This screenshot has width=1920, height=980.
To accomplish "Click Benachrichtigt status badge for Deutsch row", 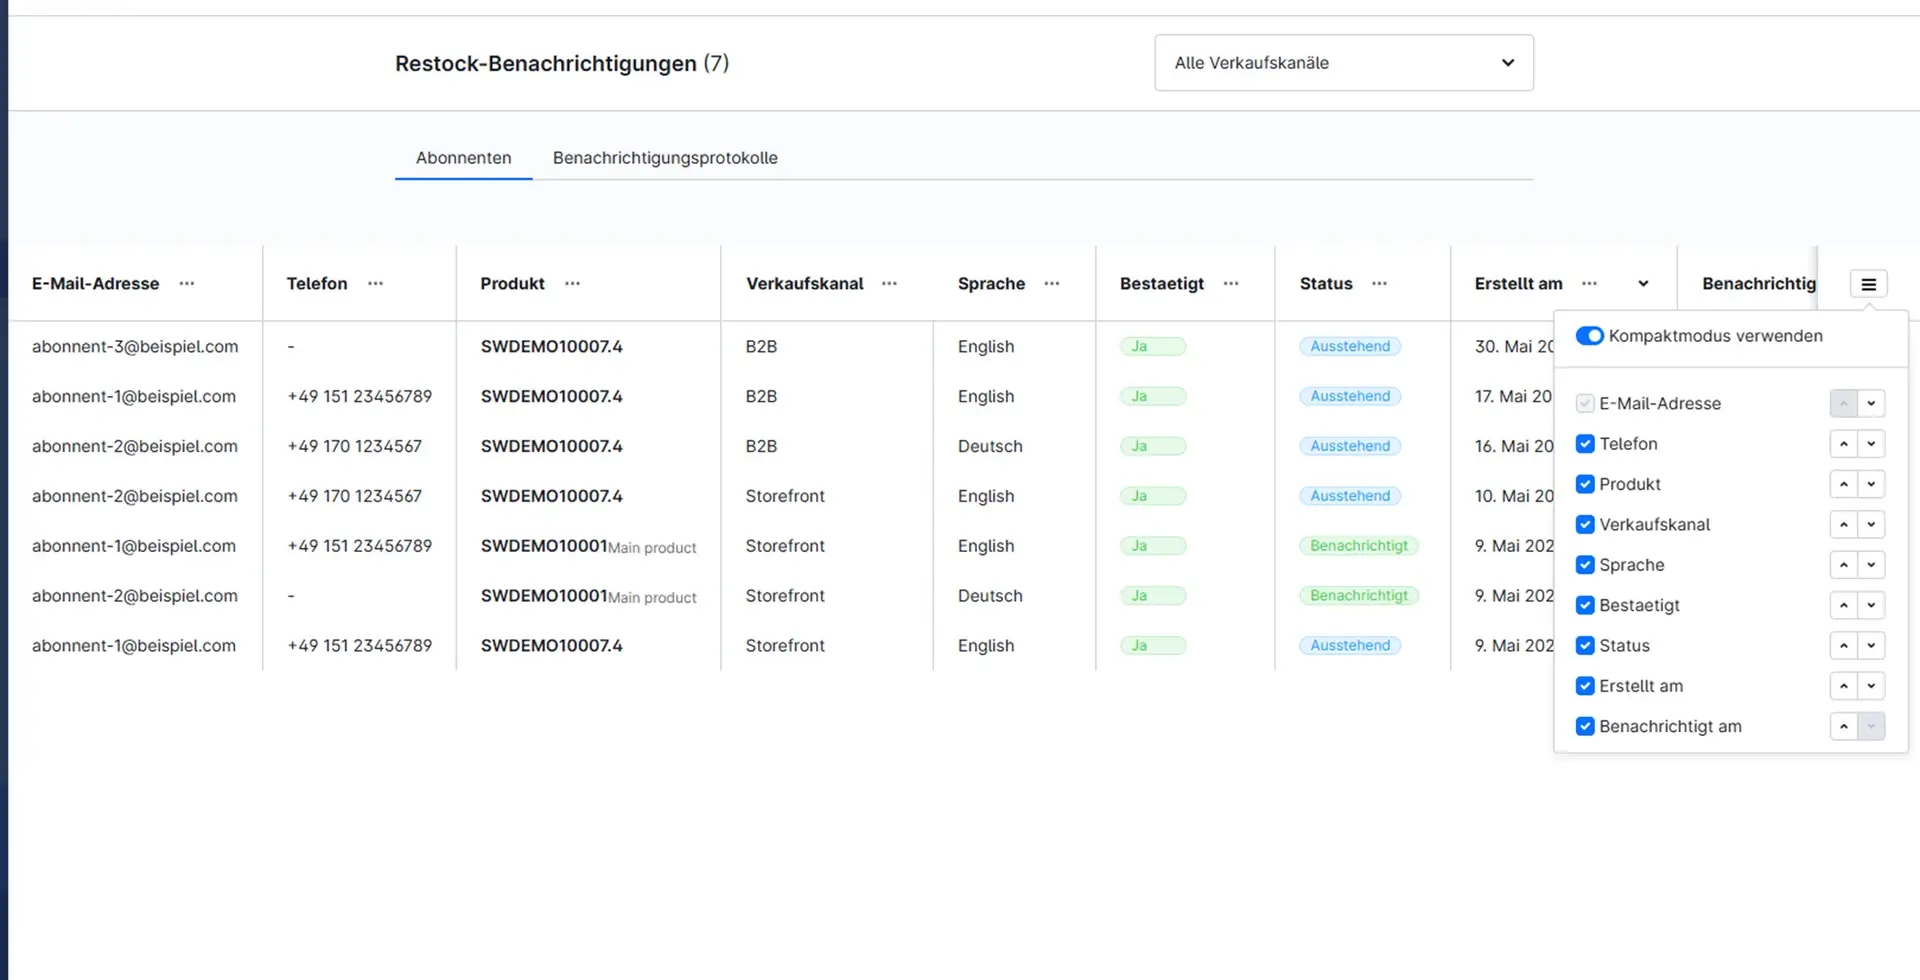I will click(x=1359, y=596).
